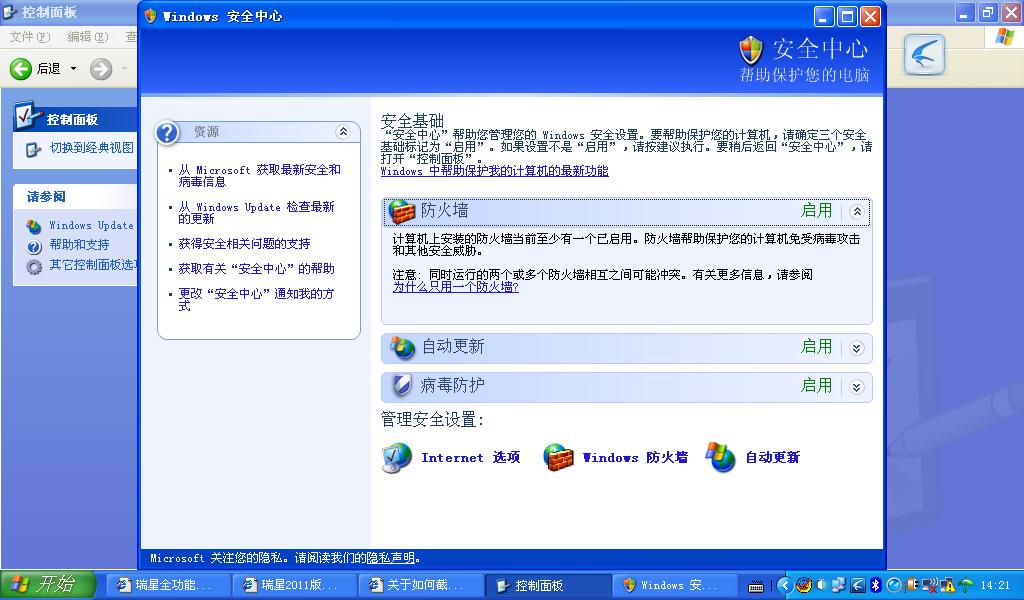Click the Forward arrow button in Control Panel
1024x600 pixels.
pos(101,69)
